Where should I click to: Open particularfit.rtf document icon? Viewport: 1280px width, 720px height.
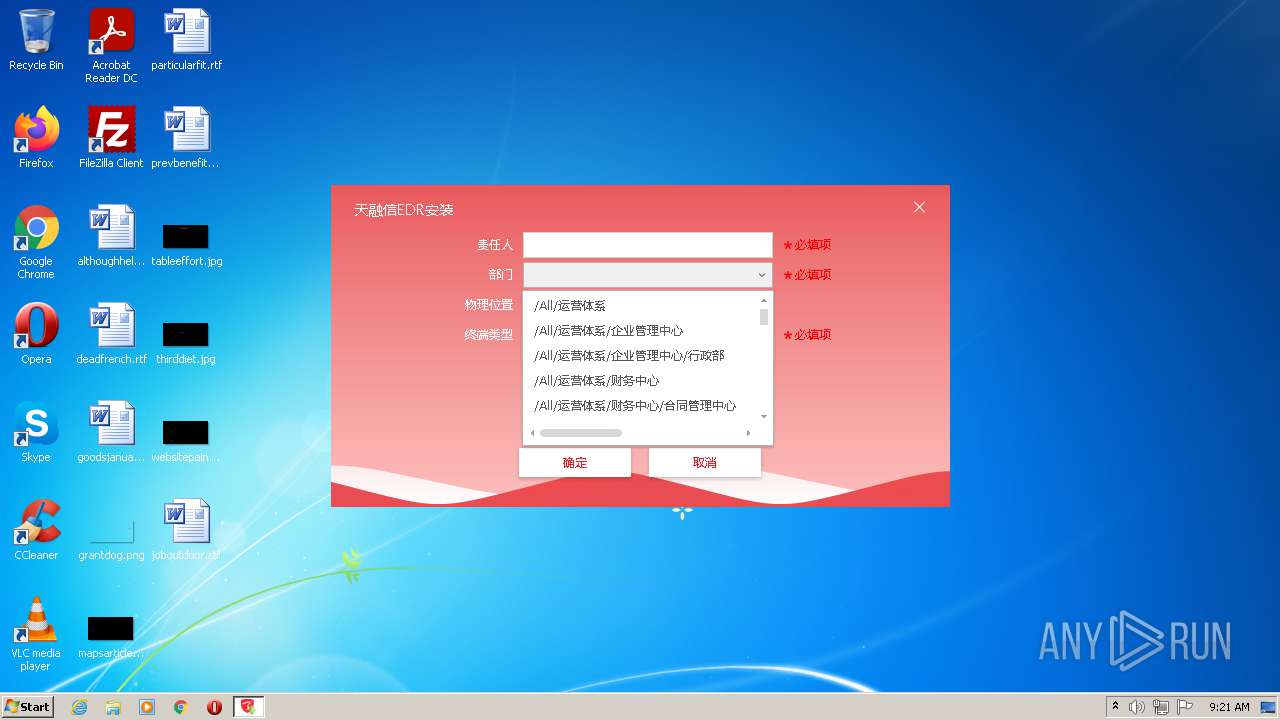tap(187, 40)
